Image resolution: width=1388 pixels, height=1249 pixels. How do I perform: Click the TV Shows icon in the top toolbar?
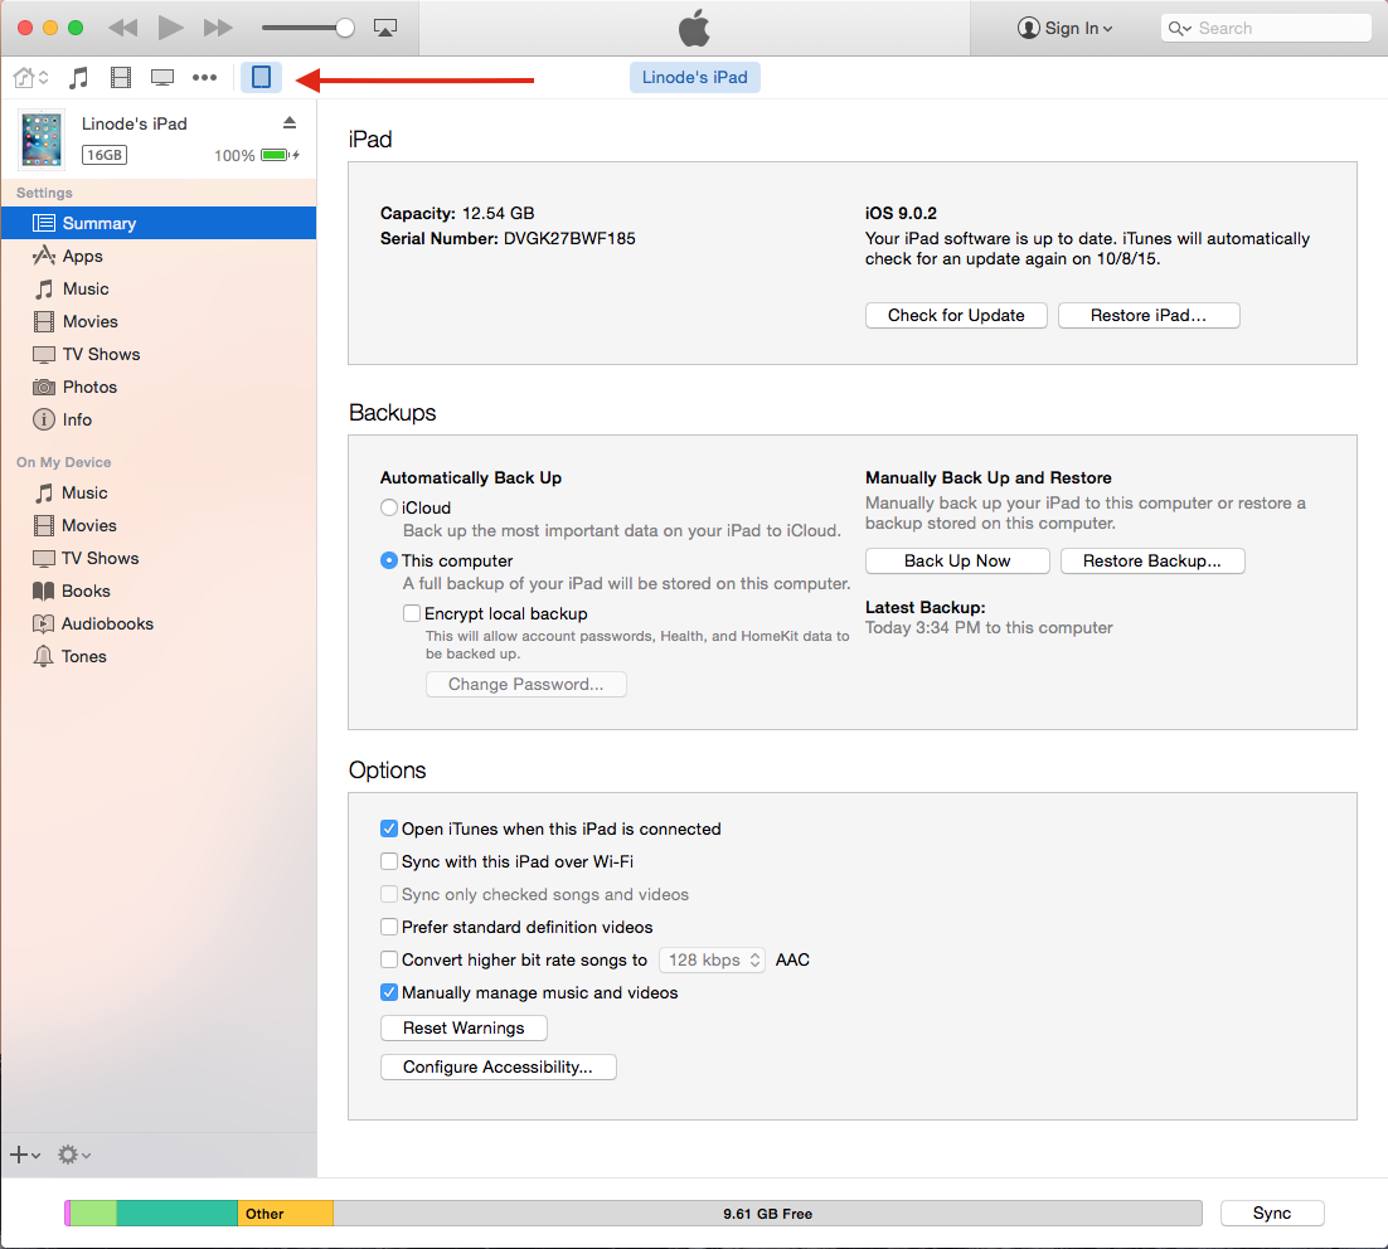click(162, 77)
